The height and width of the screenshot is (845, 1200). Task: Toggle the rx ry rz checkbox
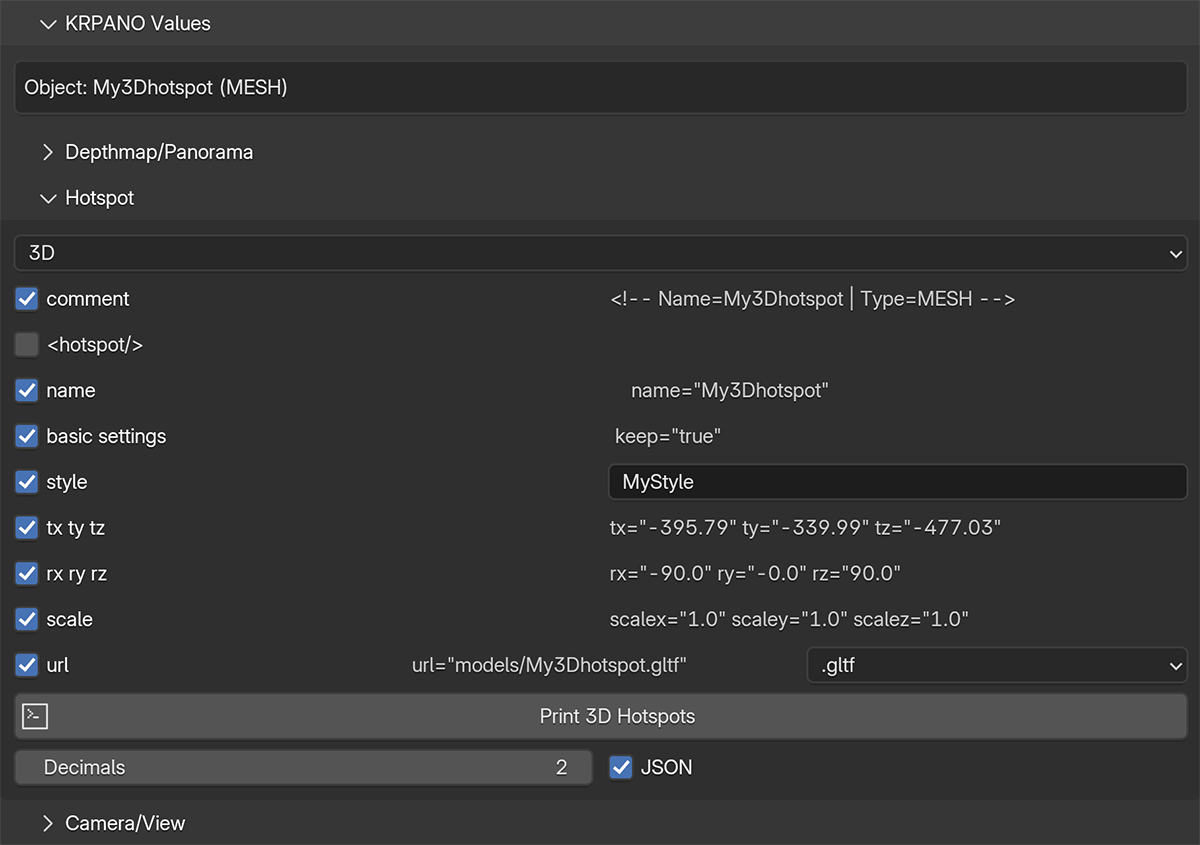pos(27,574)
